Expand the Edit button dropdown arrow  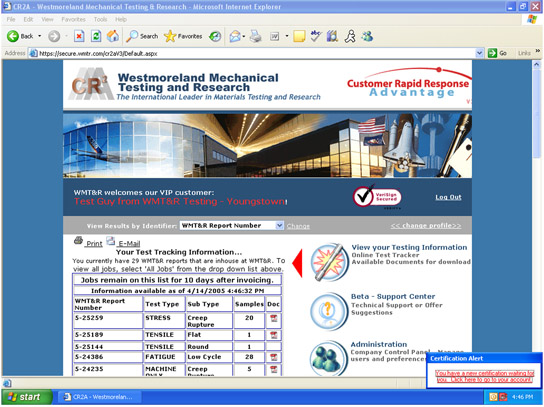point(287,36)
